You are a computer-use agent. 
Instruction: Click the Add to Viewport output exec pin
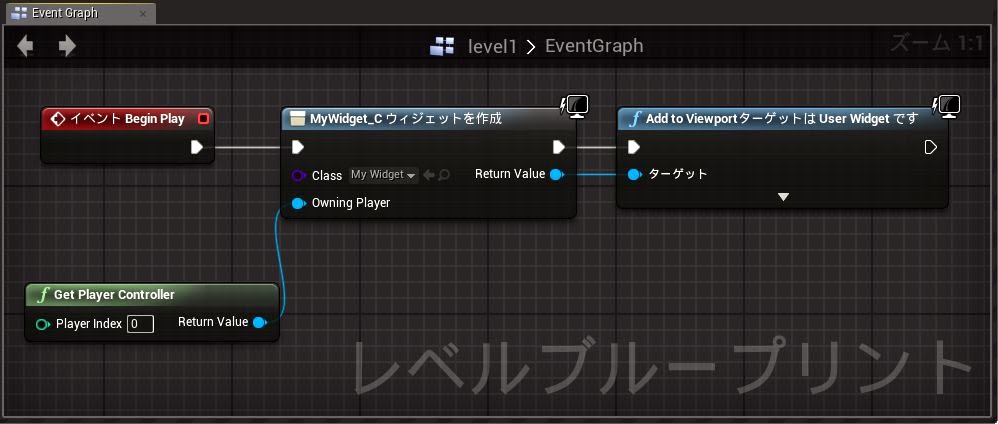[x=930, y=147]
